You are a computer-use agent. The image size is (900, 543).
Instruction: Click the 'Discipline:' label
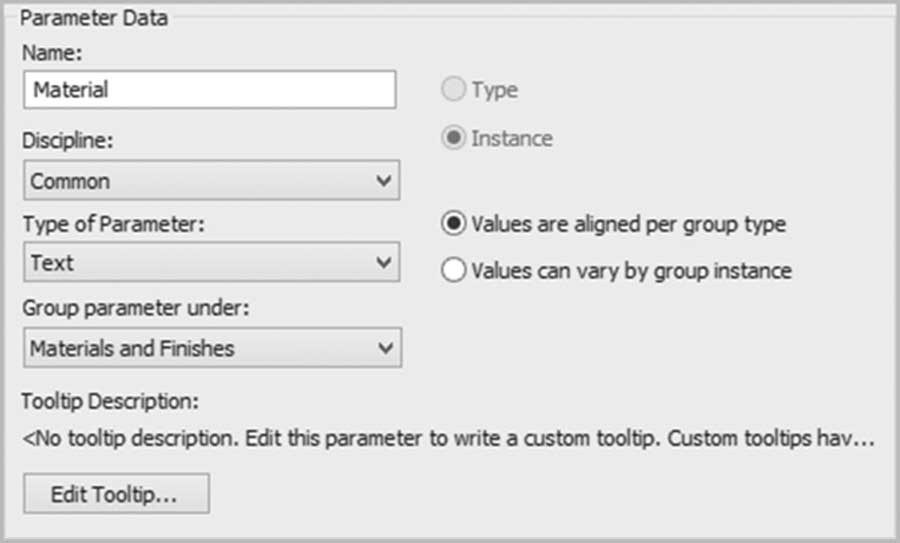[68, 140]
